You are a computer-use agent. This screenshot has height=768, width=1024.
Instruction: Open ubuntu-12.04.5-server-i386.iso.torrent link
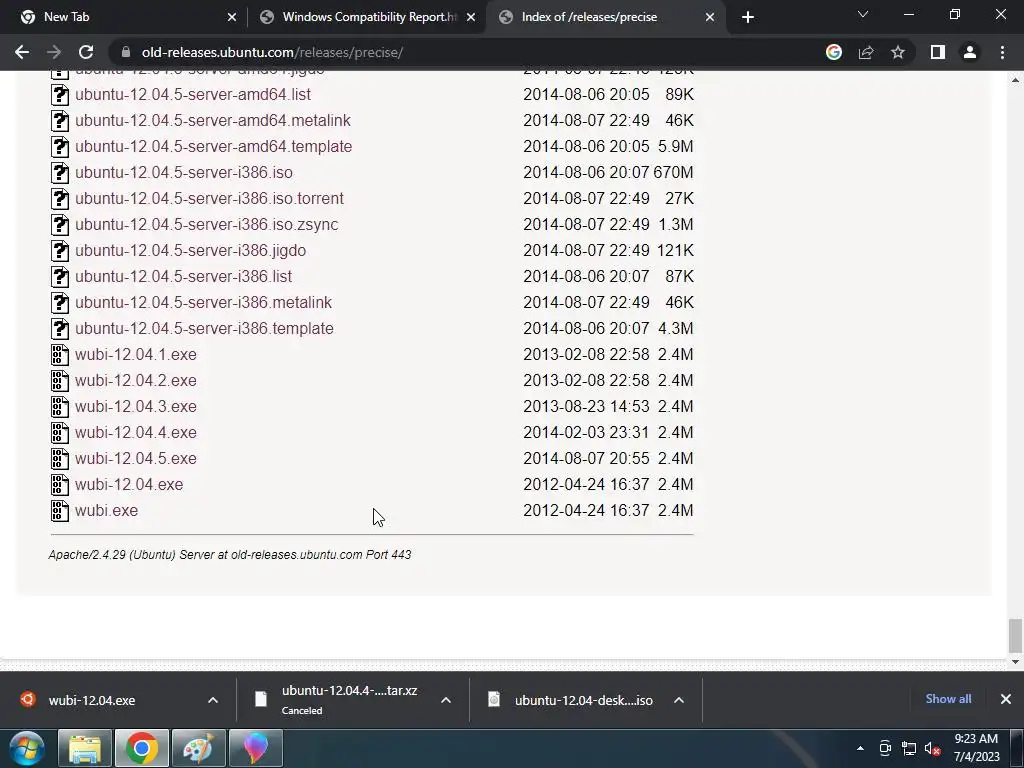[x=209, y=199]
